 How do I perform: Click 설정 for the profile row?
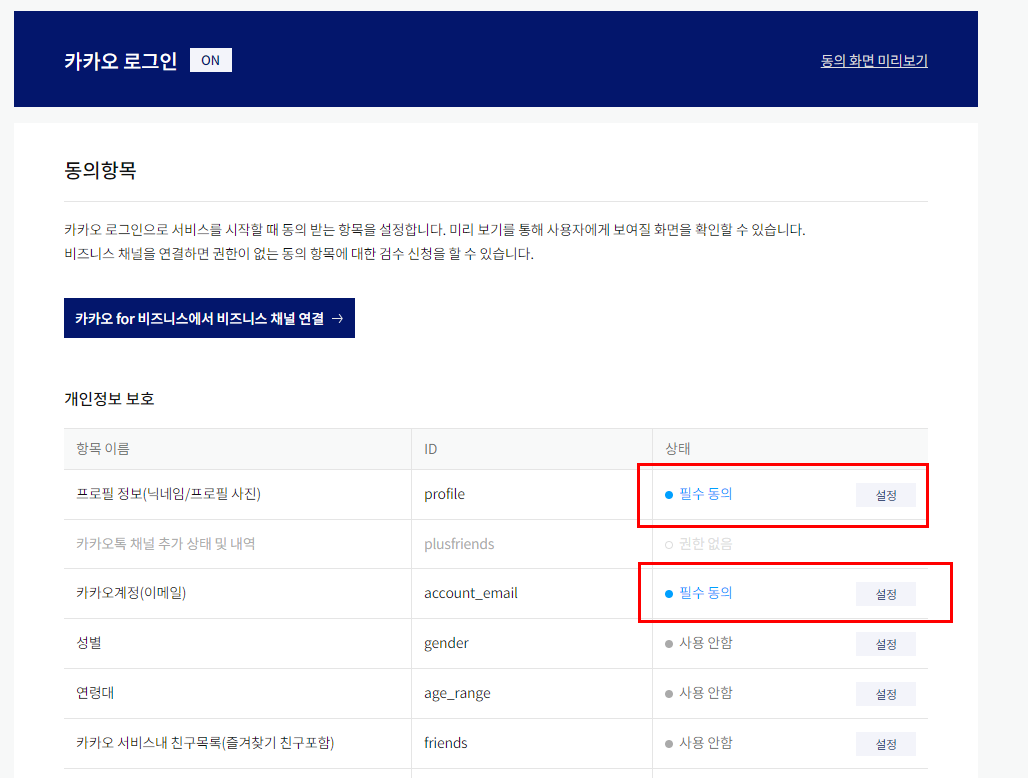click(x=886, y=495)
